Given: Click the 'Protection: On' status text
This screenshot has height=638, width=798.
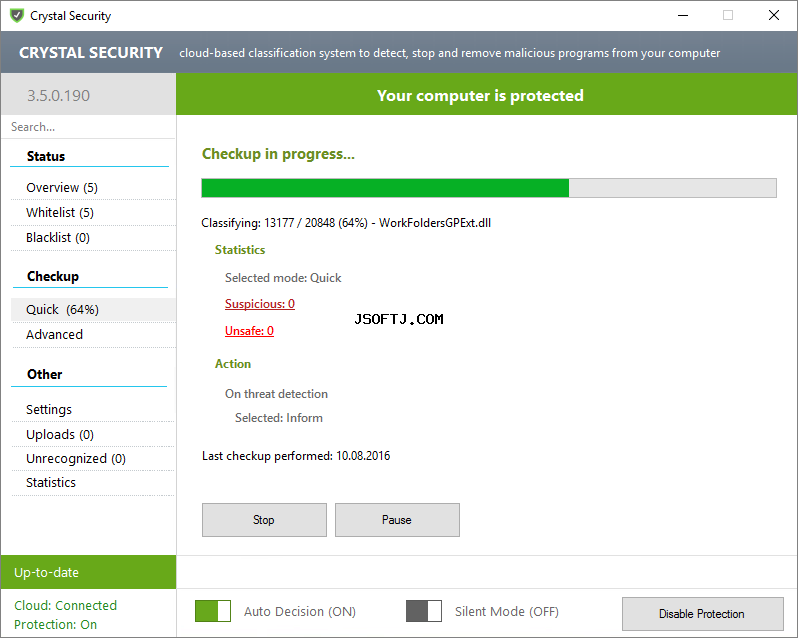Looking at the screenshot, I should coord(55,624).
